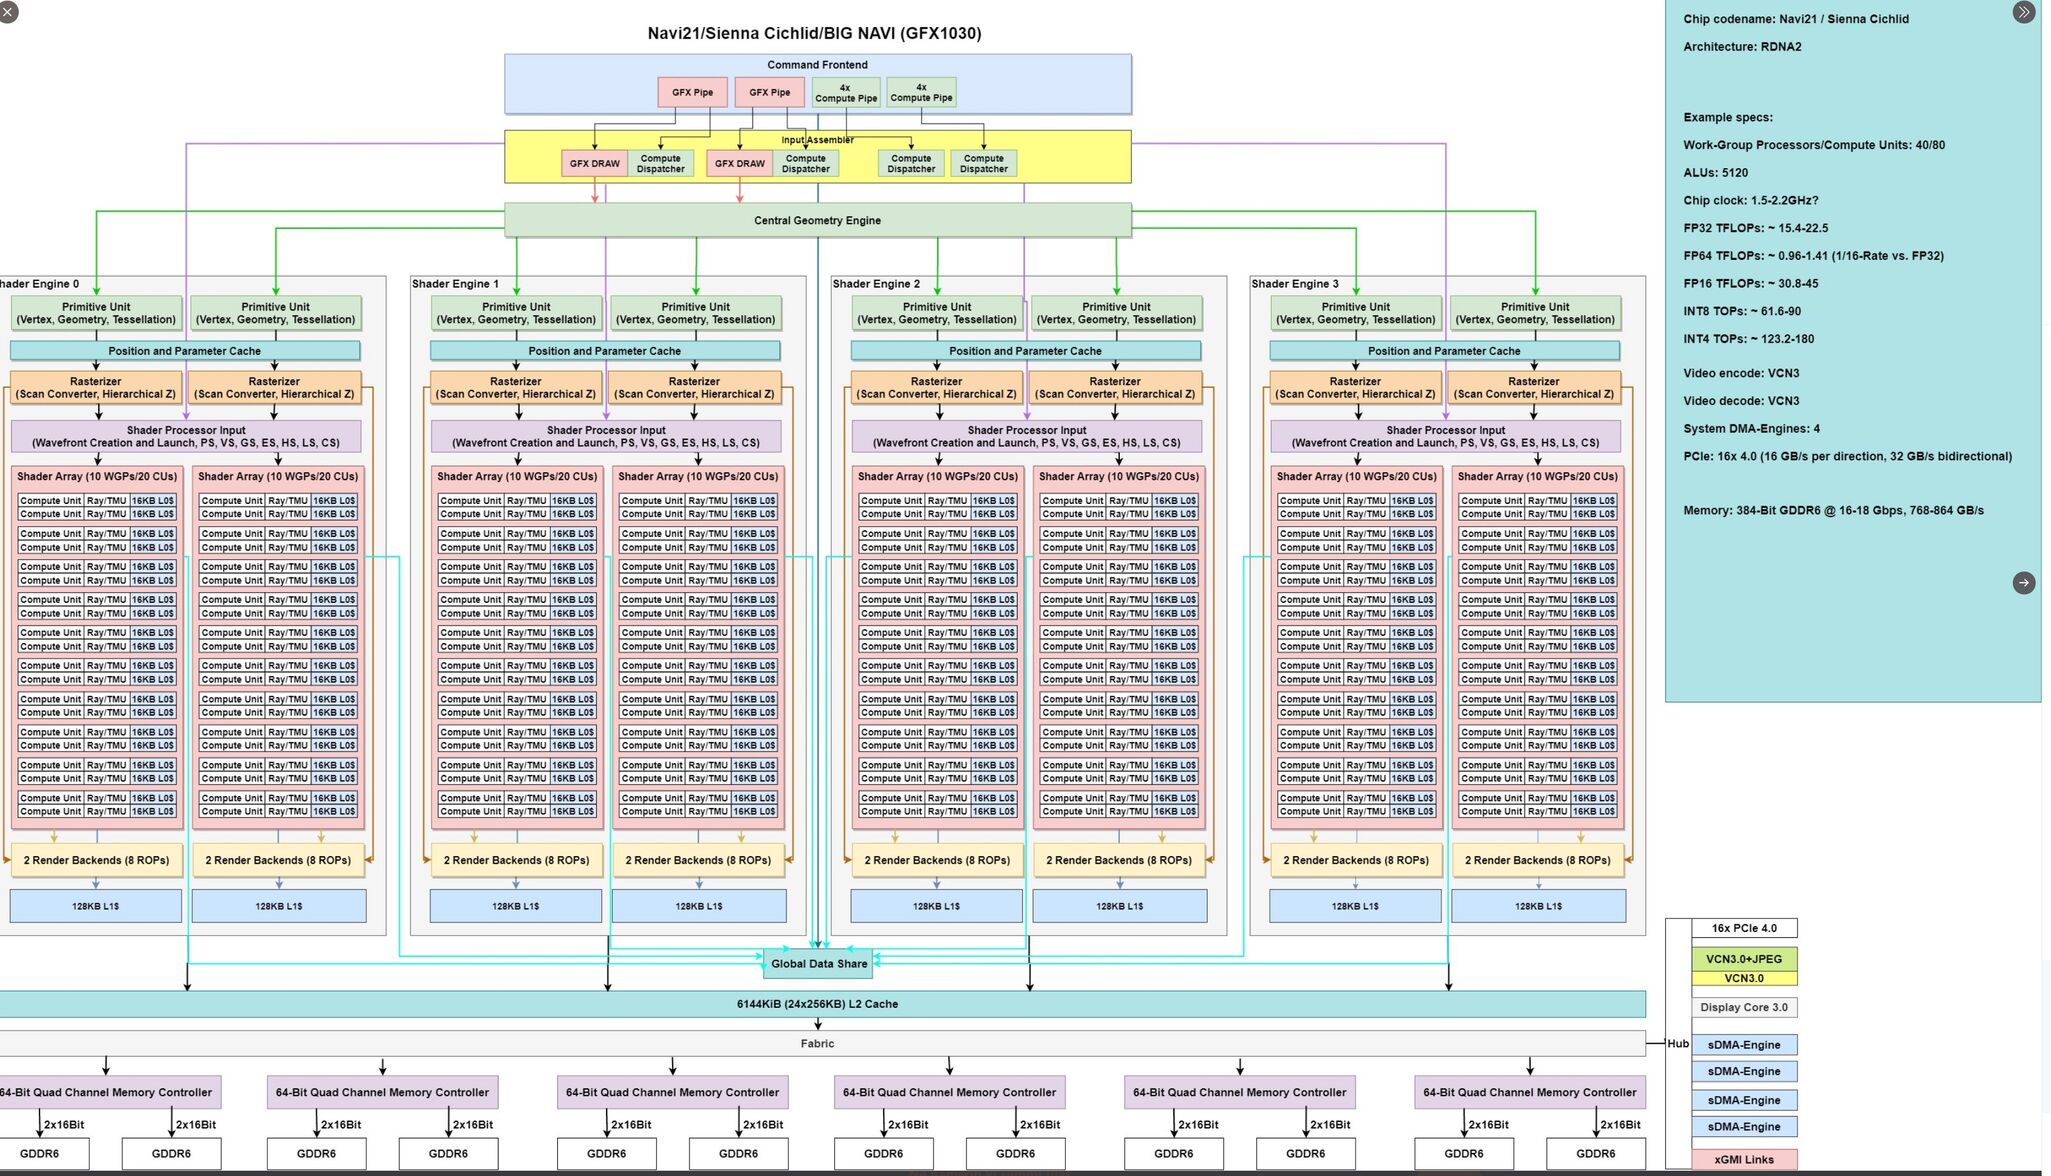The image size is (2051, 1176).
Task: Click 'FP16 TFLOPs: ~ 30.8-45' line
Action: 1751,284
